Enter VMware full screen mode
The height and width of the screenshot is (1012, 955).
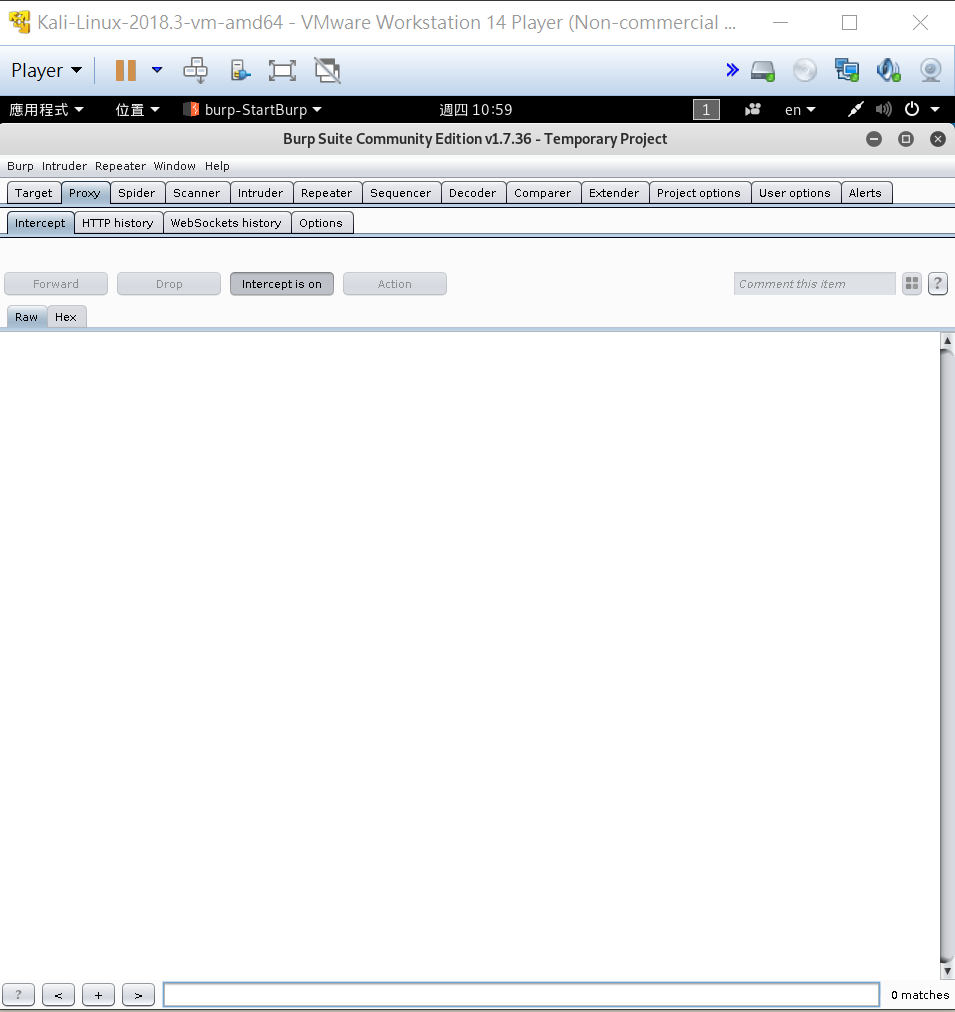point(282,70)
